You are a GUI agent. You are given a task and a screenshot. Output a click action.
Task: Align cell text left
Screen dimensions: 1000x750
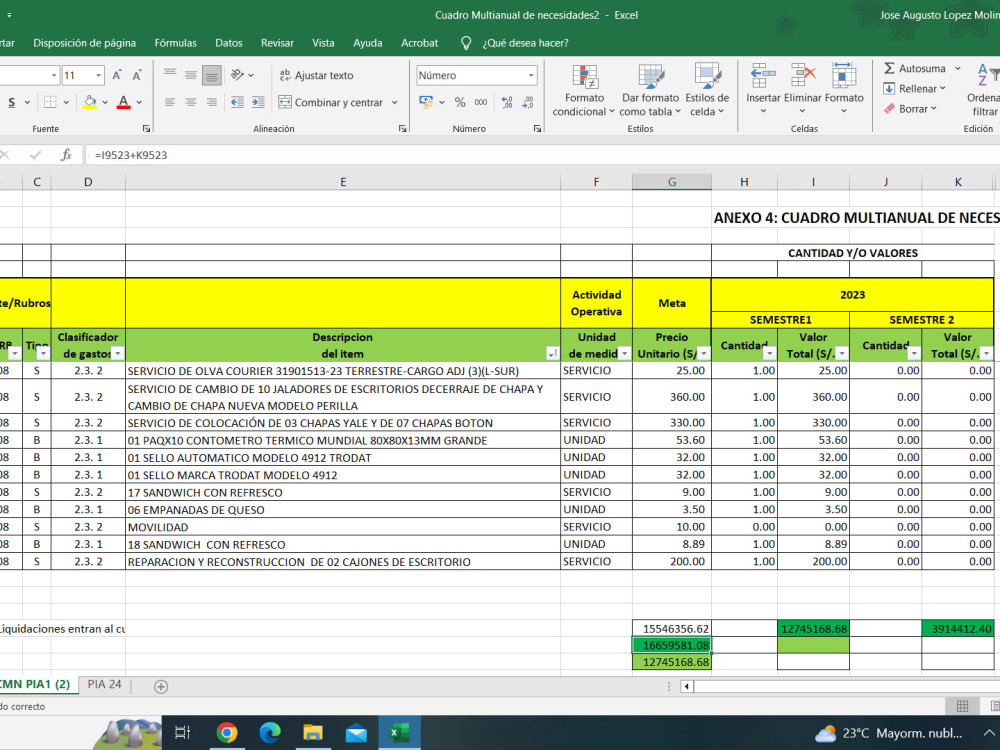170,102
